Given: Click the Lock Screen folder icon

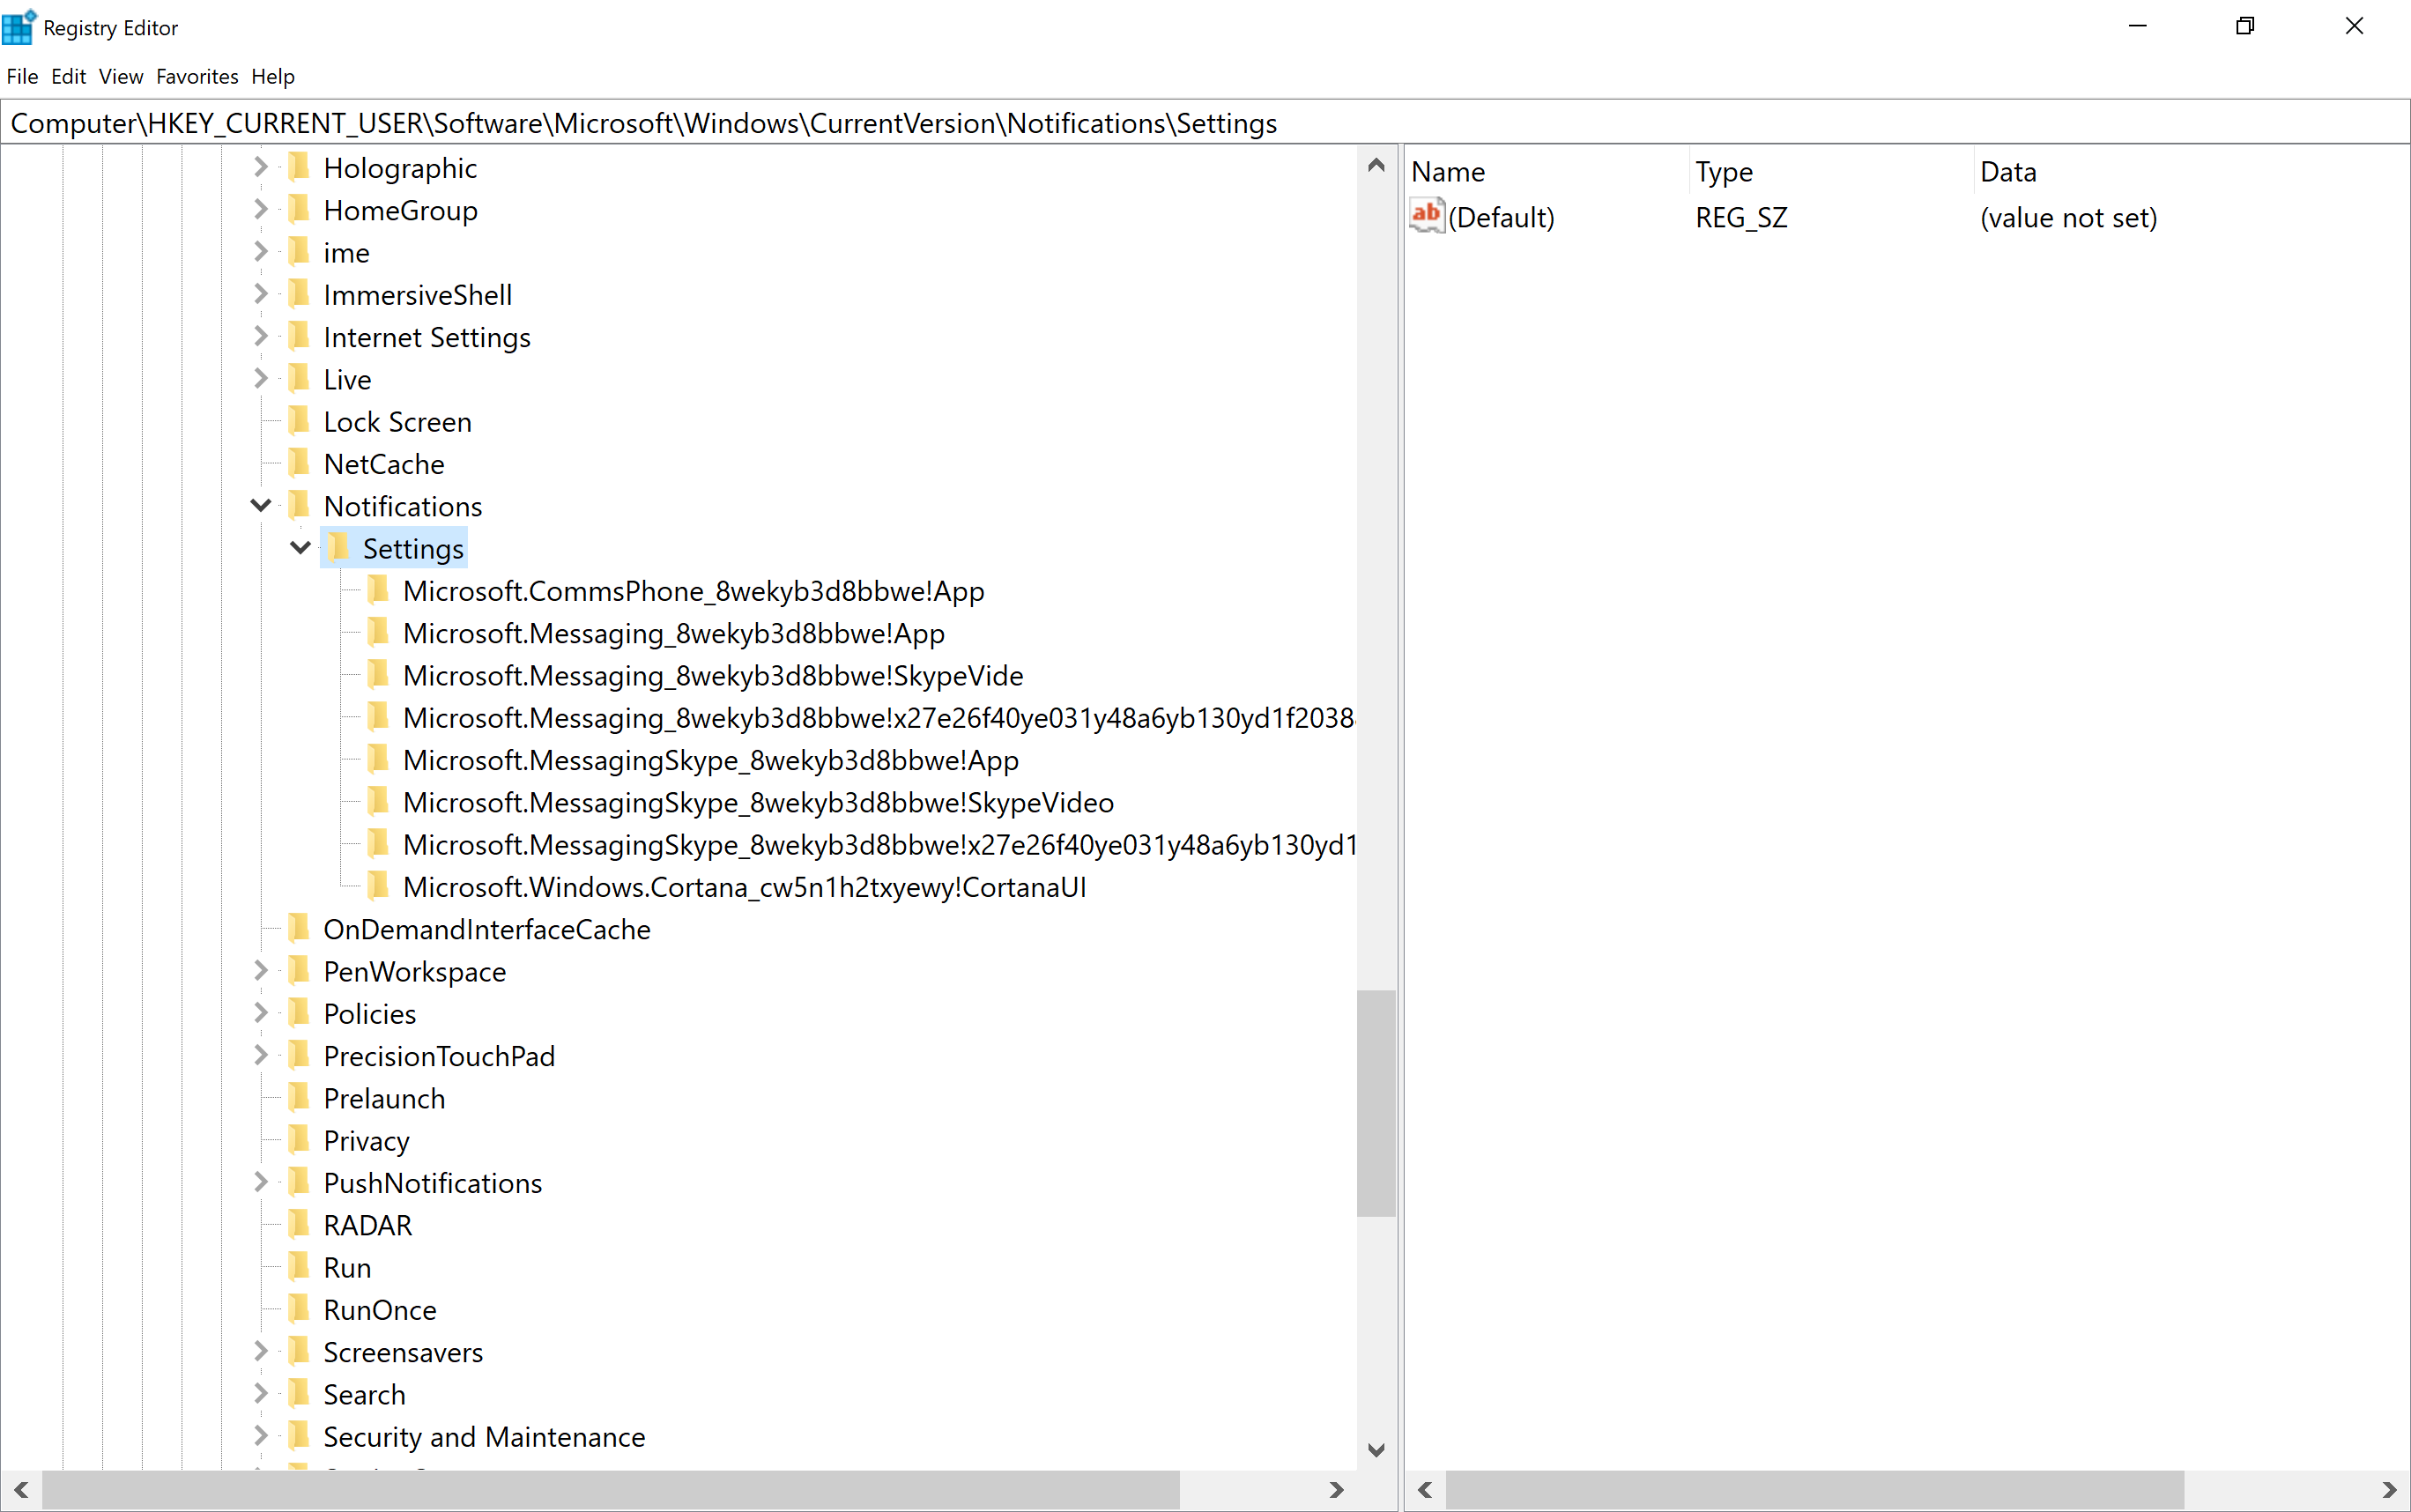Looking at the screenshot, I should pyautogui.click(x=299, y=421).
